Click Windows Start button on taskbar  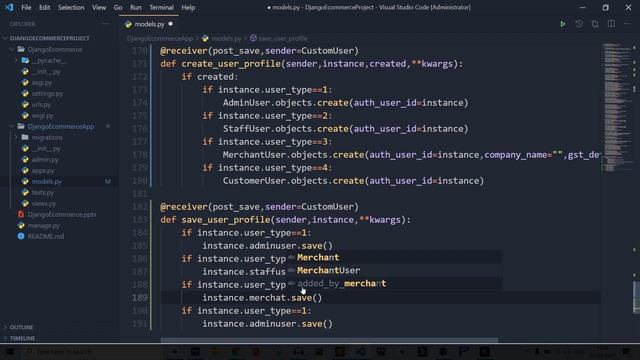tap(9, 351)
